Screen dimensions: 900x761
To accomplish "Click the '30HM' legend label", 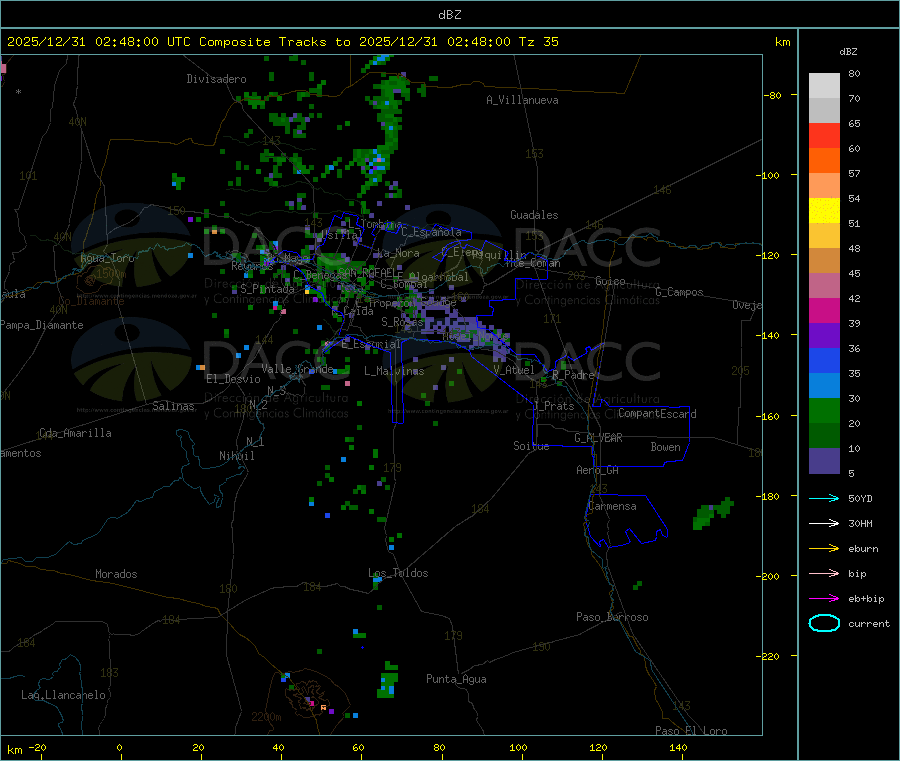I will (x=860, y=523).
